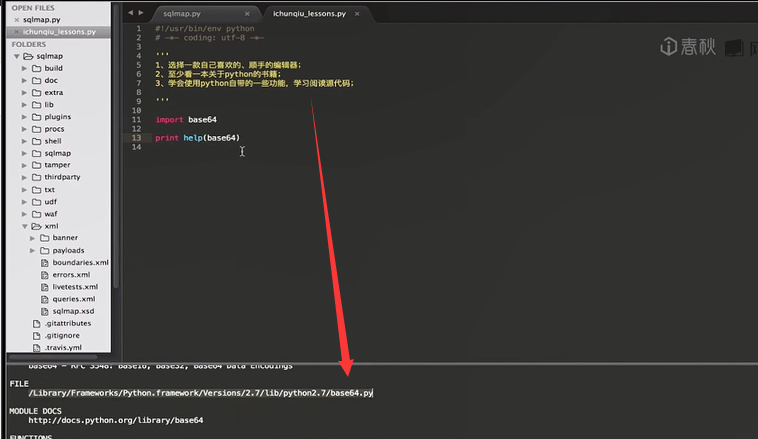Expand the banner folder

click(32, 238)
